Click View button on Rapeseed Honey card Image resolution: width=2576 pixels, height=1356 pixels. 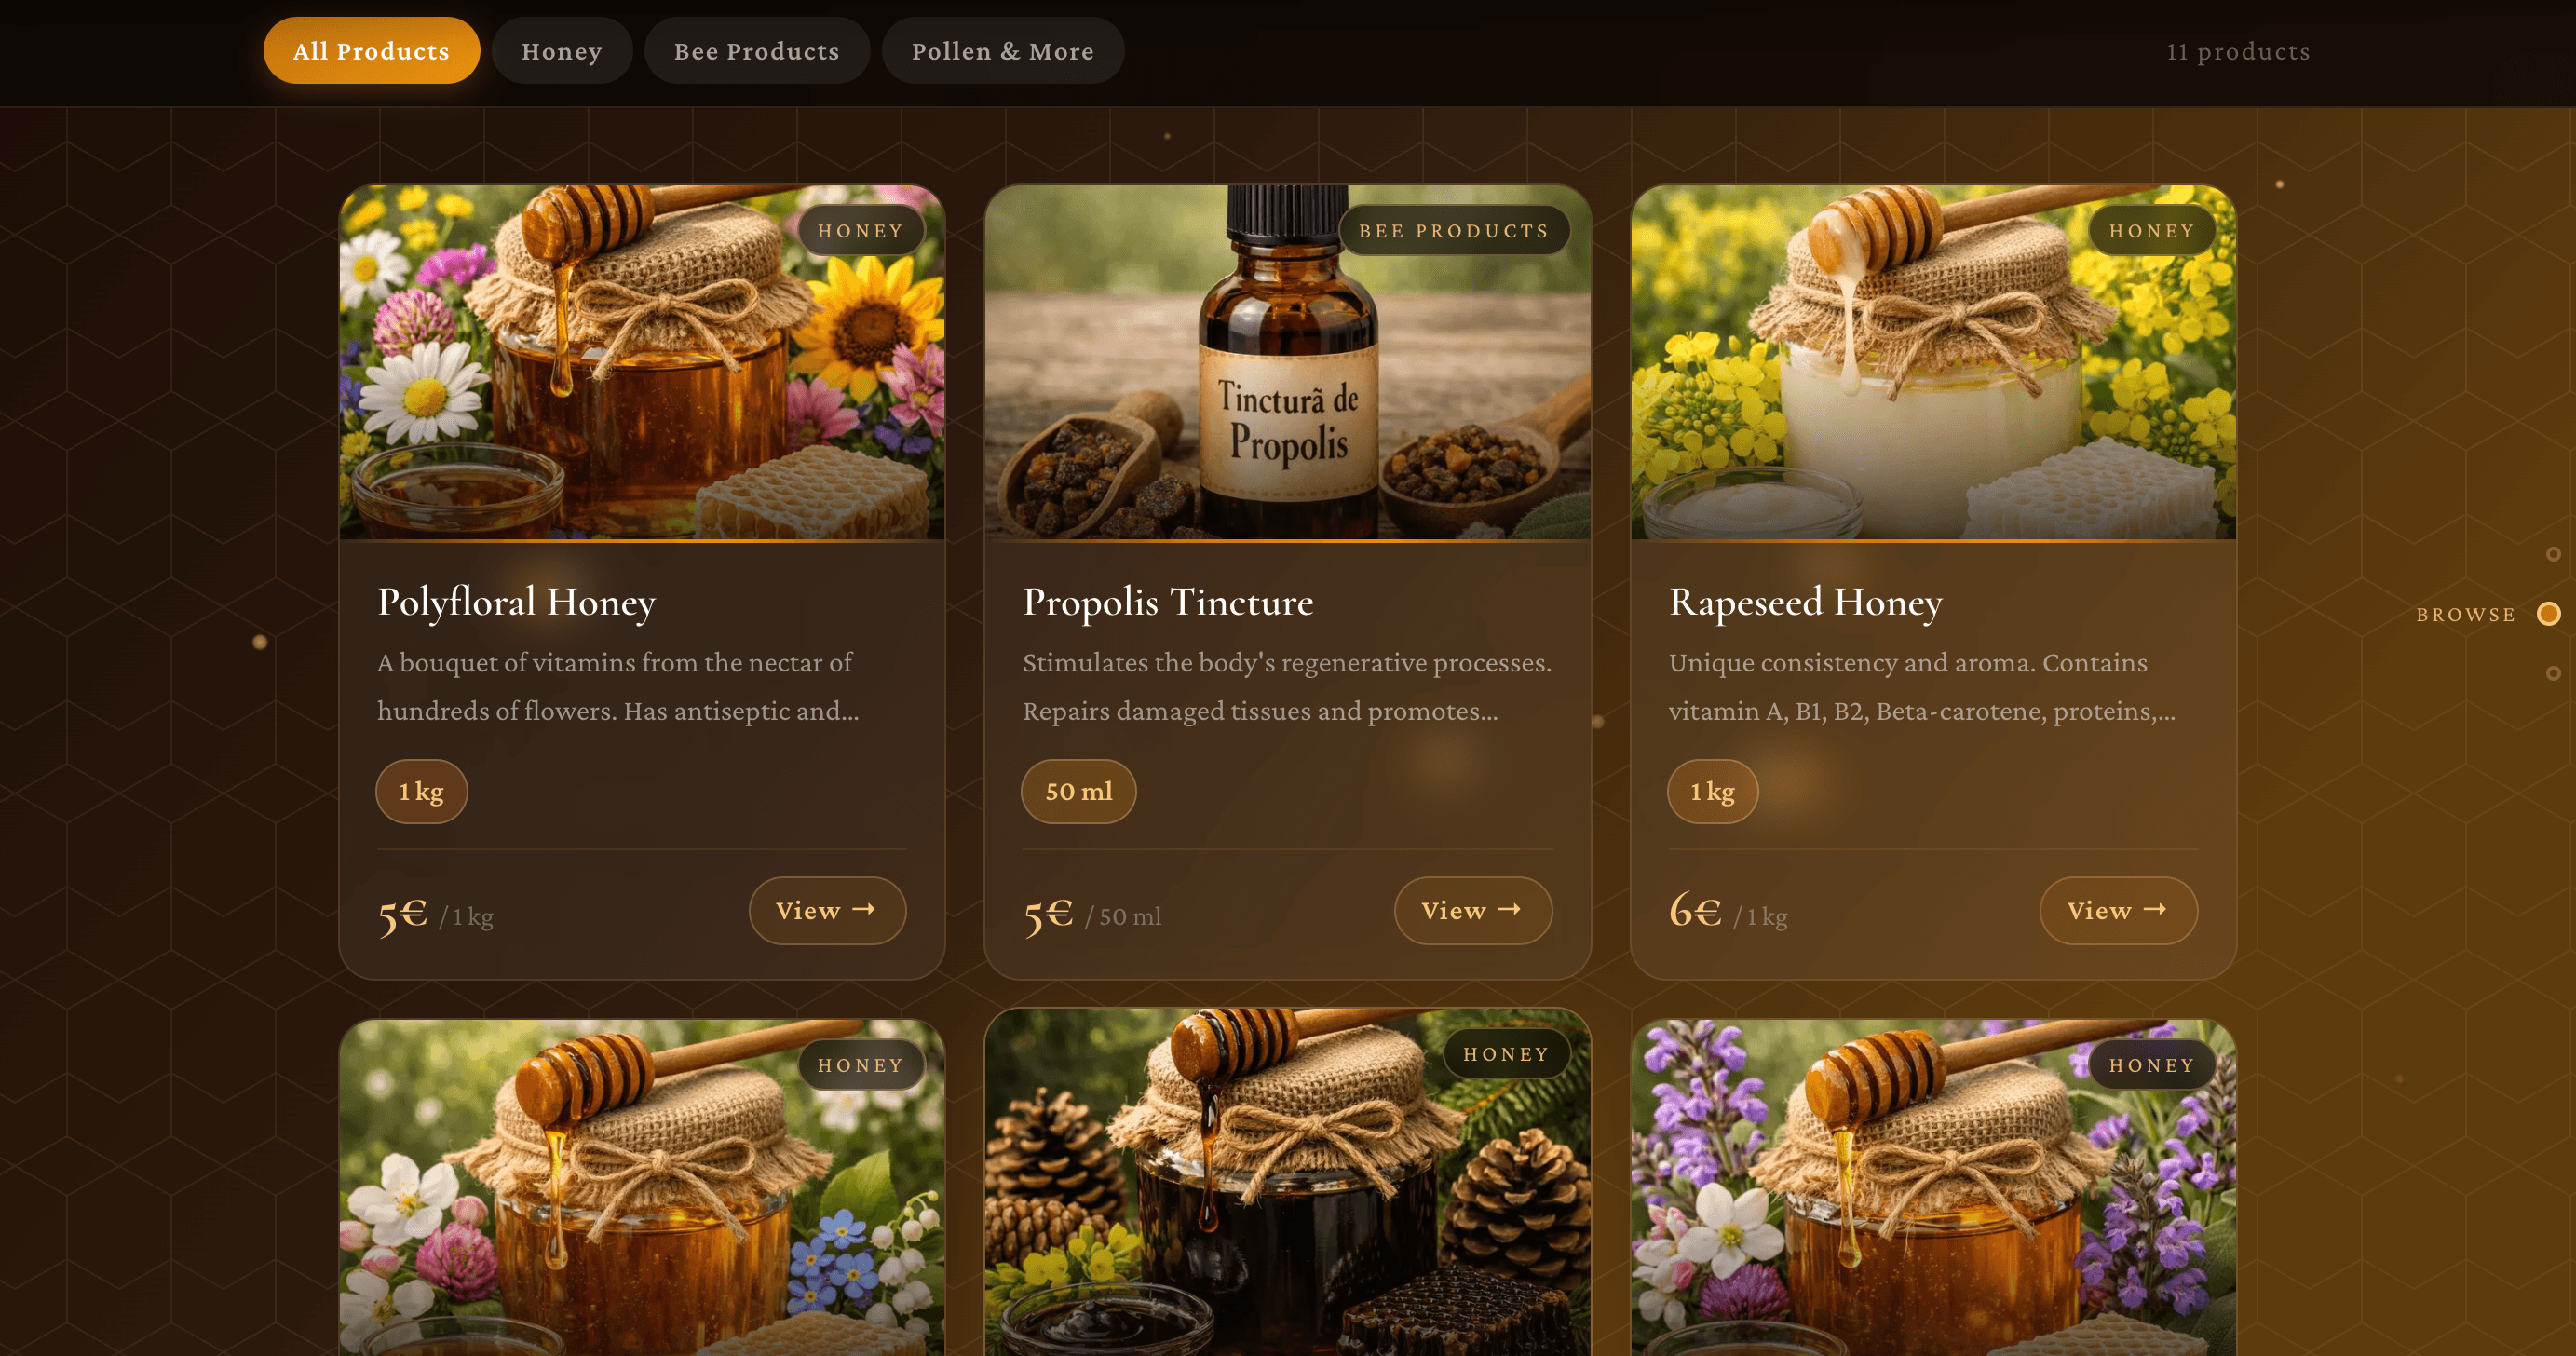coord(2118,910)
